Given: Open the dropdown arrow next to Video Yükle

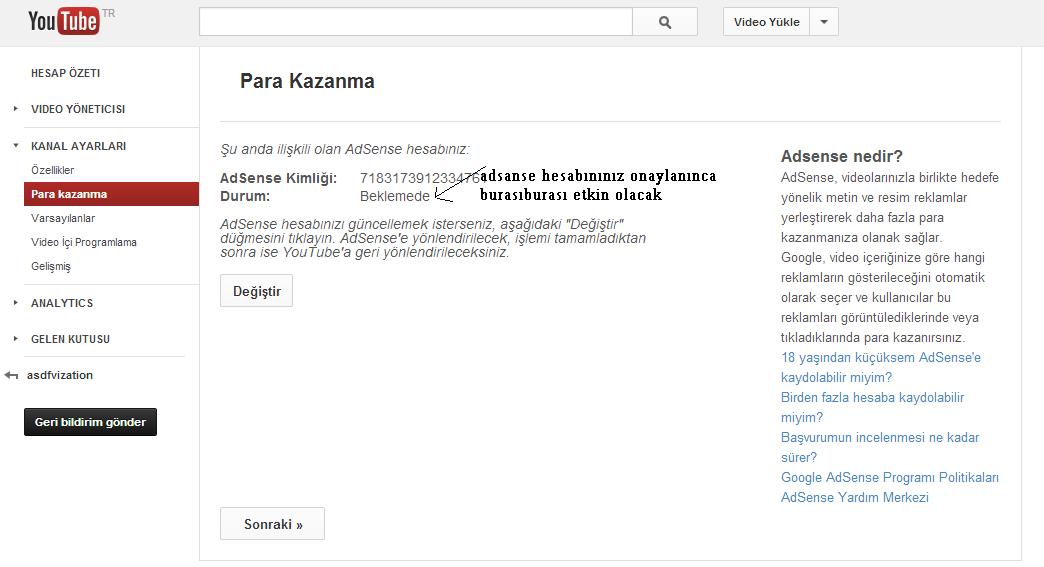Looking at the screenshot, I should click(x=824, y=22).
